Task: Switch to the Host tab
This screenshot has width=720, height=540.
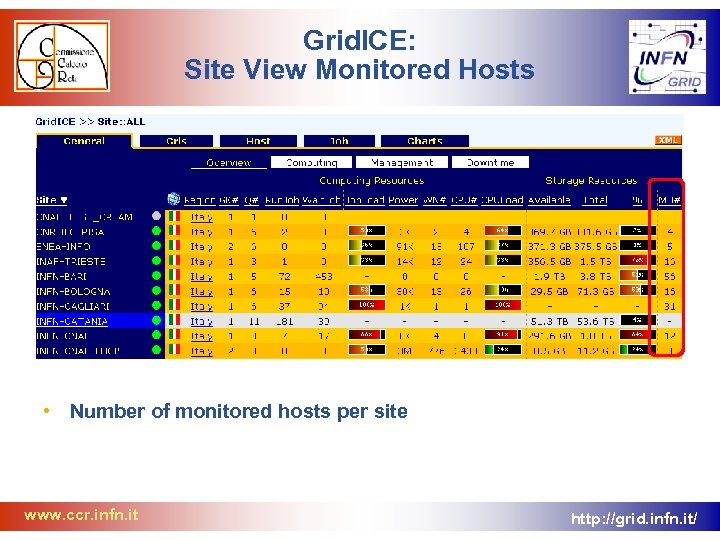Action: 258,141
